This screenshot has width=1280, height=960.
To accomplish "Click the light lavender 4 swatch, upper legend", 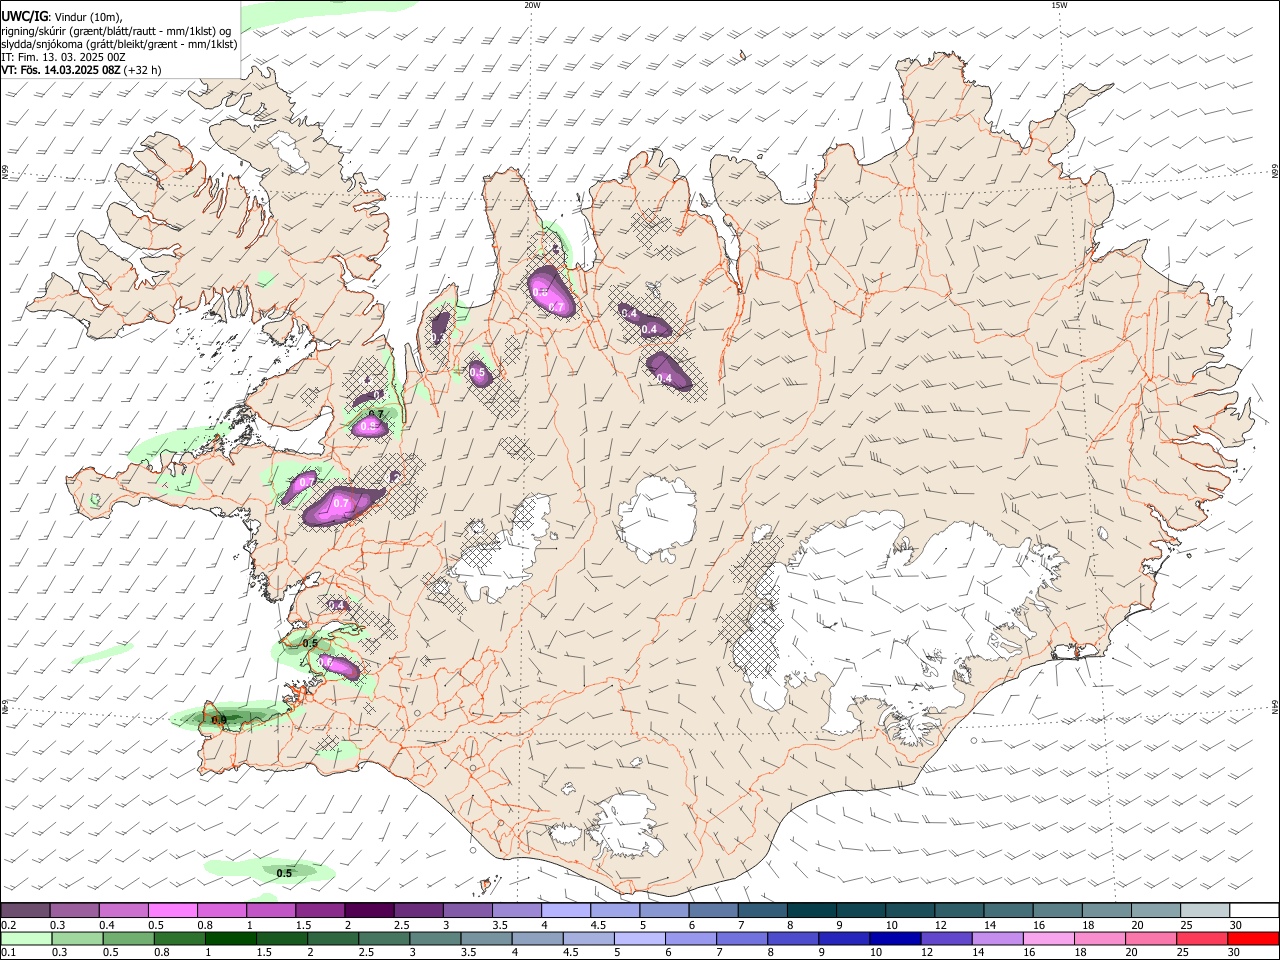I will pyautogui.click(x=565, y=910).
